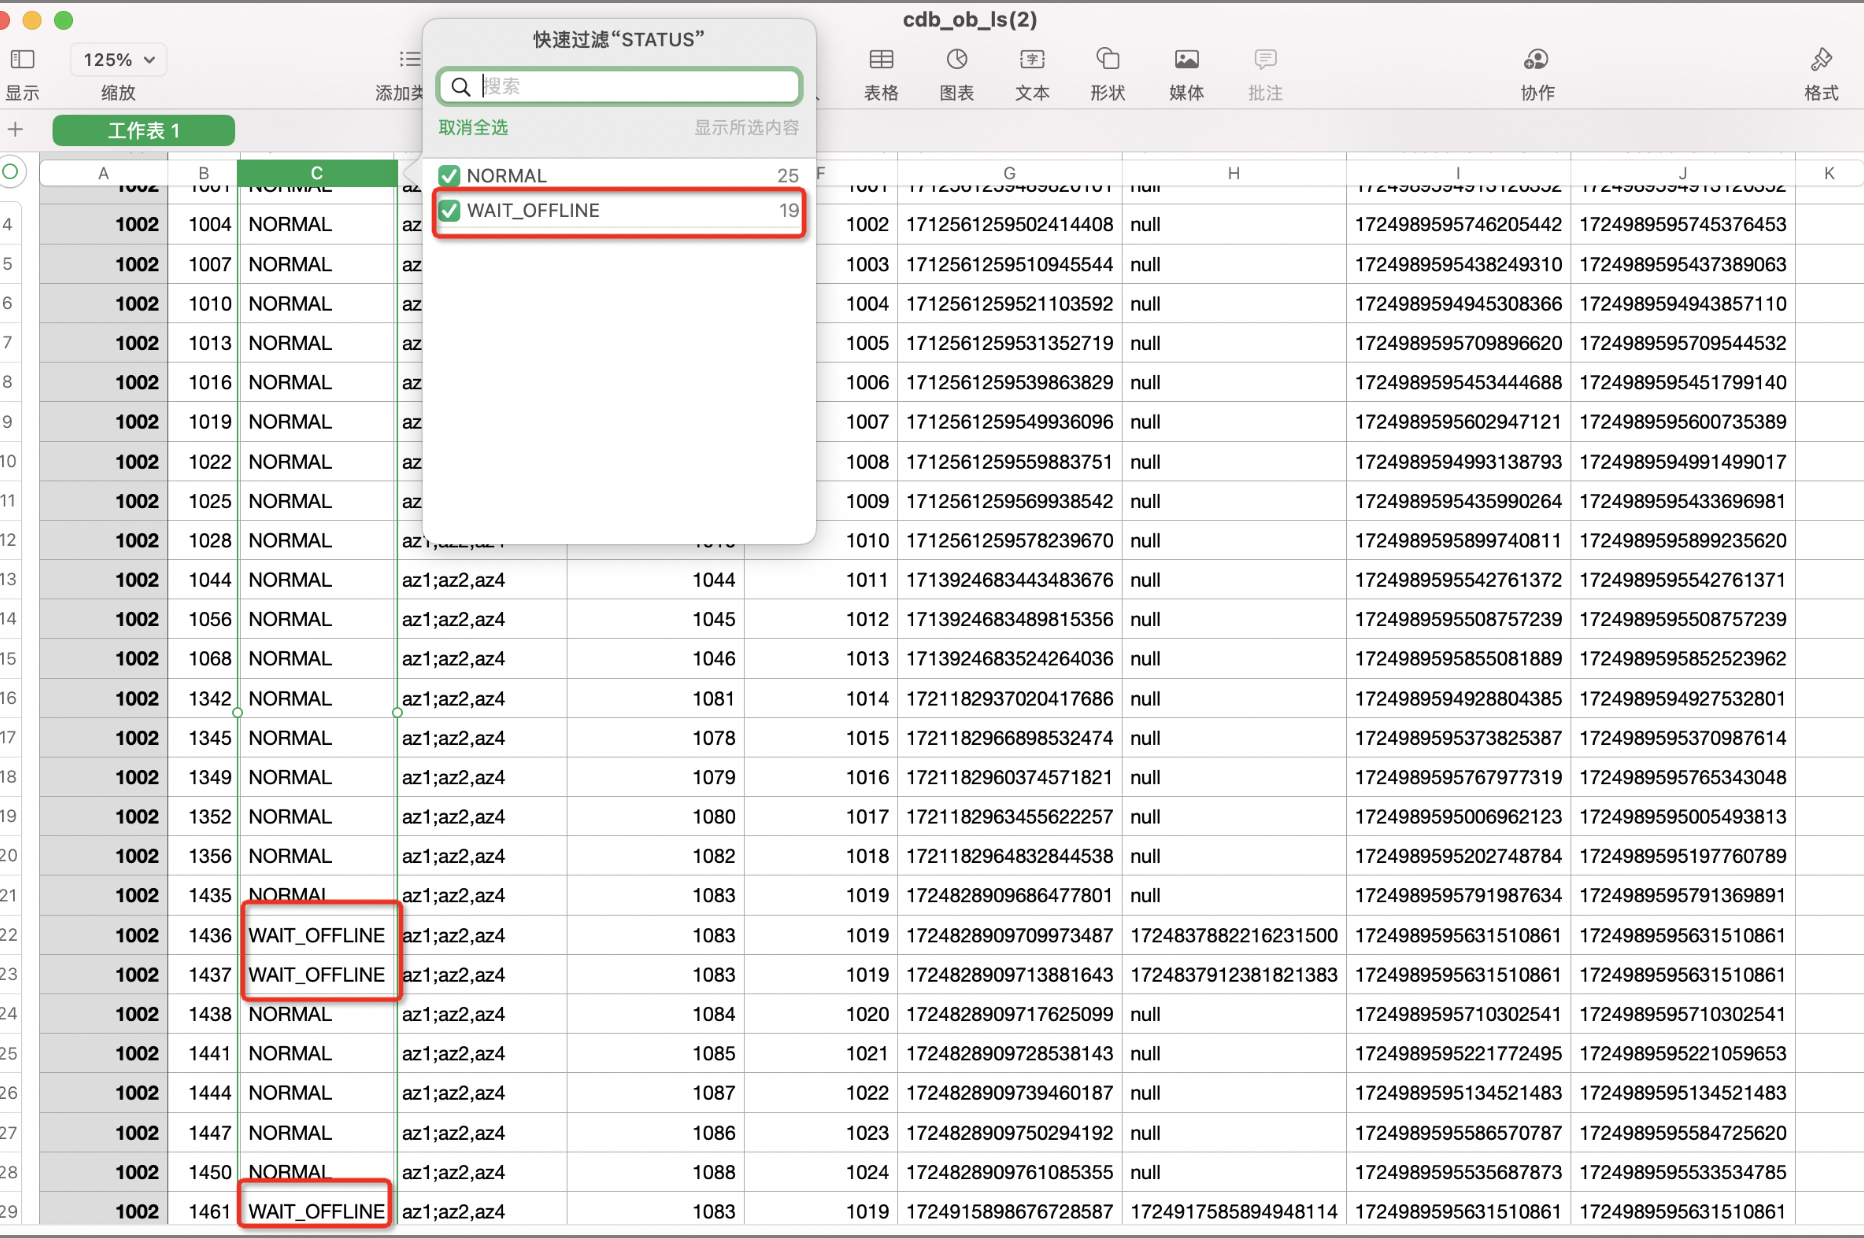Open the Format 格式 brush icon
1864x1238 pixels.
point(1821,60)
